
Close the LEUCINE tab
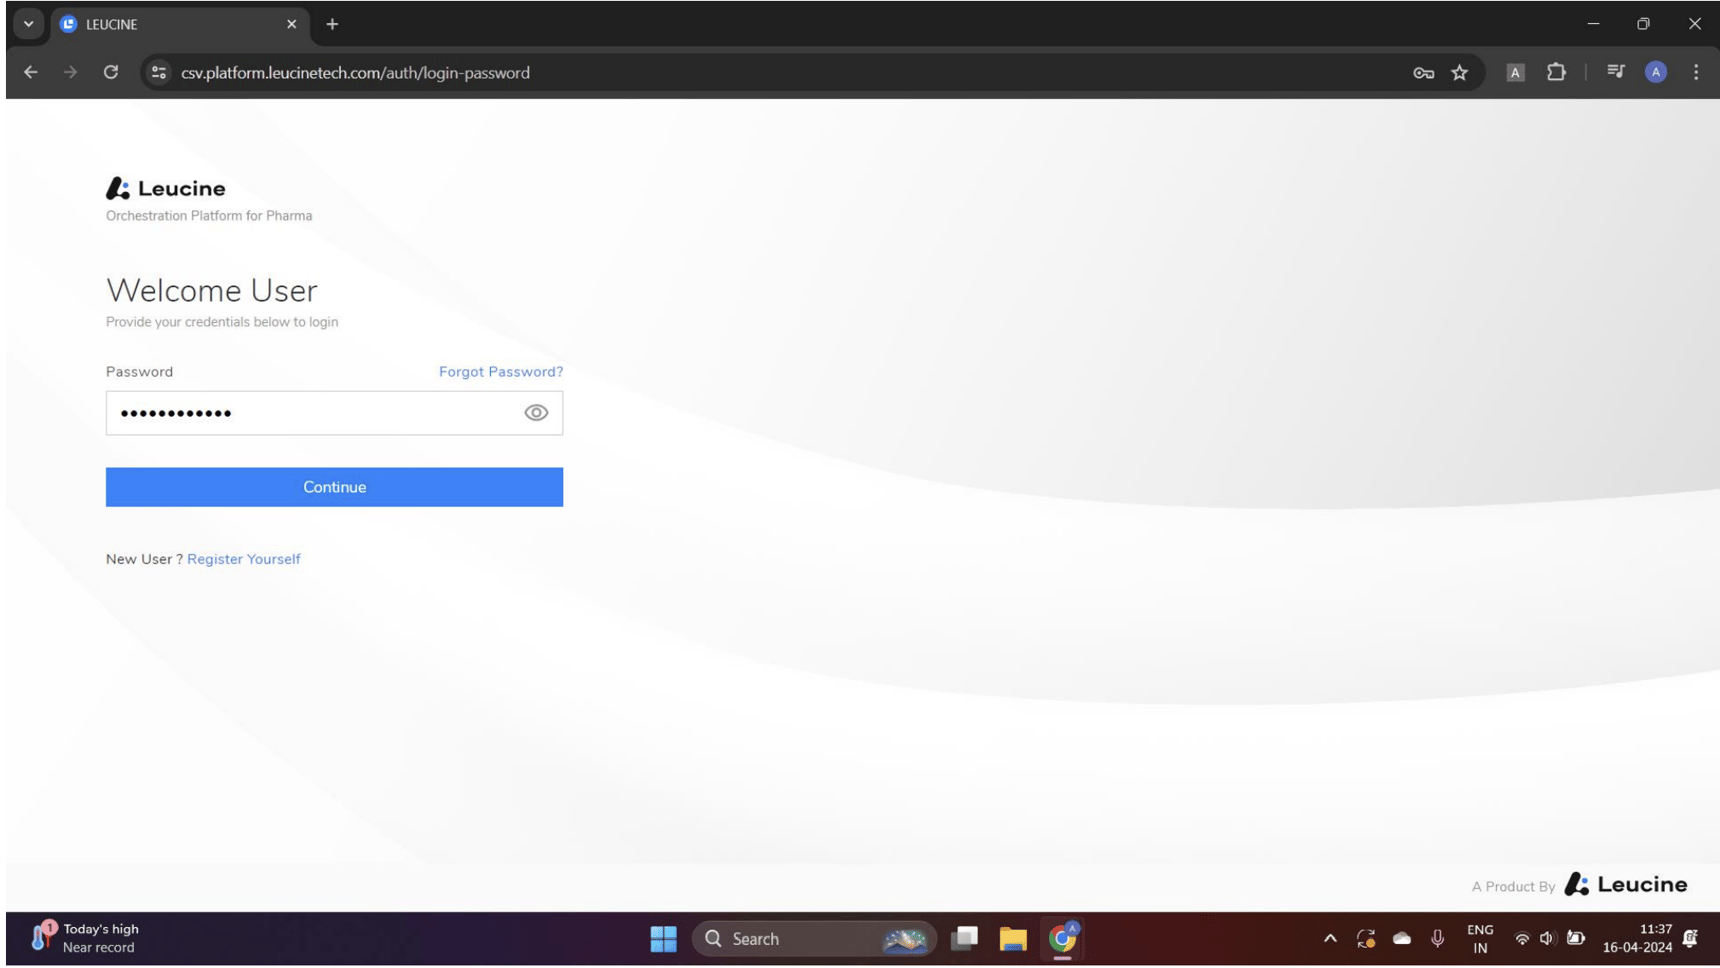click(291, 24)
